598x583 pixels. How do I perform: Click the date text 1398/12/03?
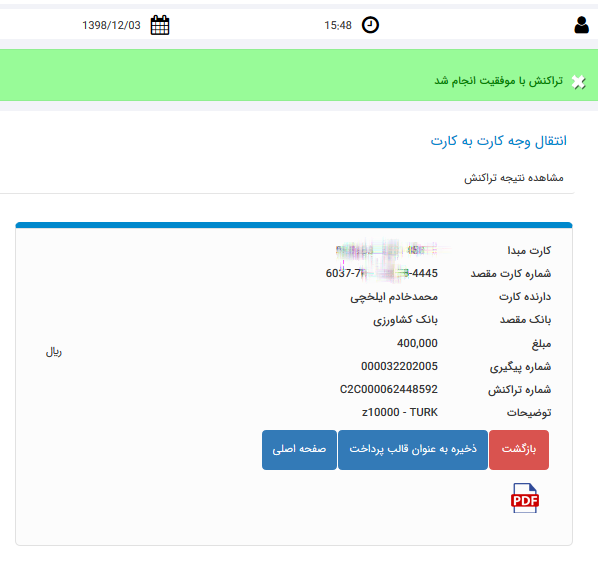tap(111, 25)
